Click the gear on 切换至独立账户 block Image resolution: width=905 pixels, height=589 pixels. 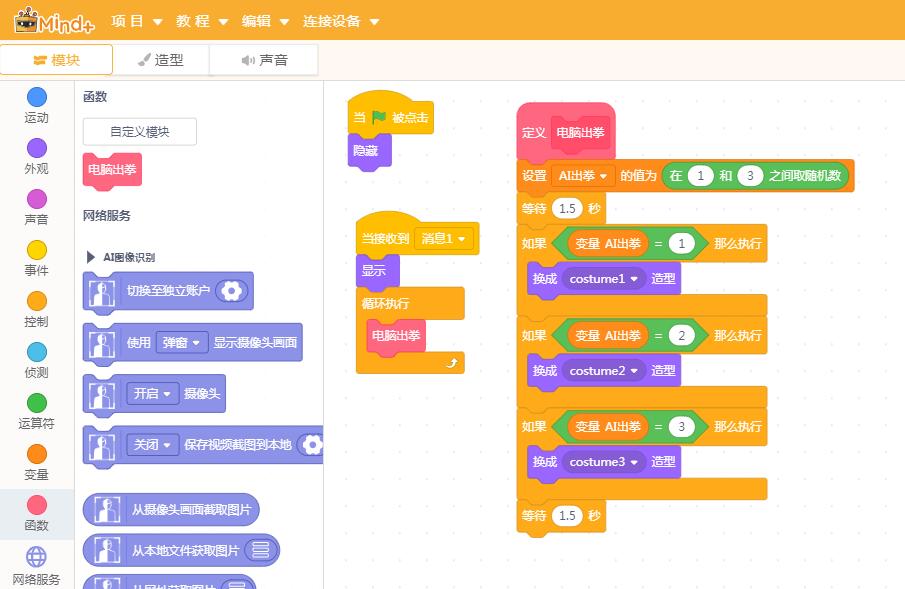pyautogui.click(x=231, y=290)
